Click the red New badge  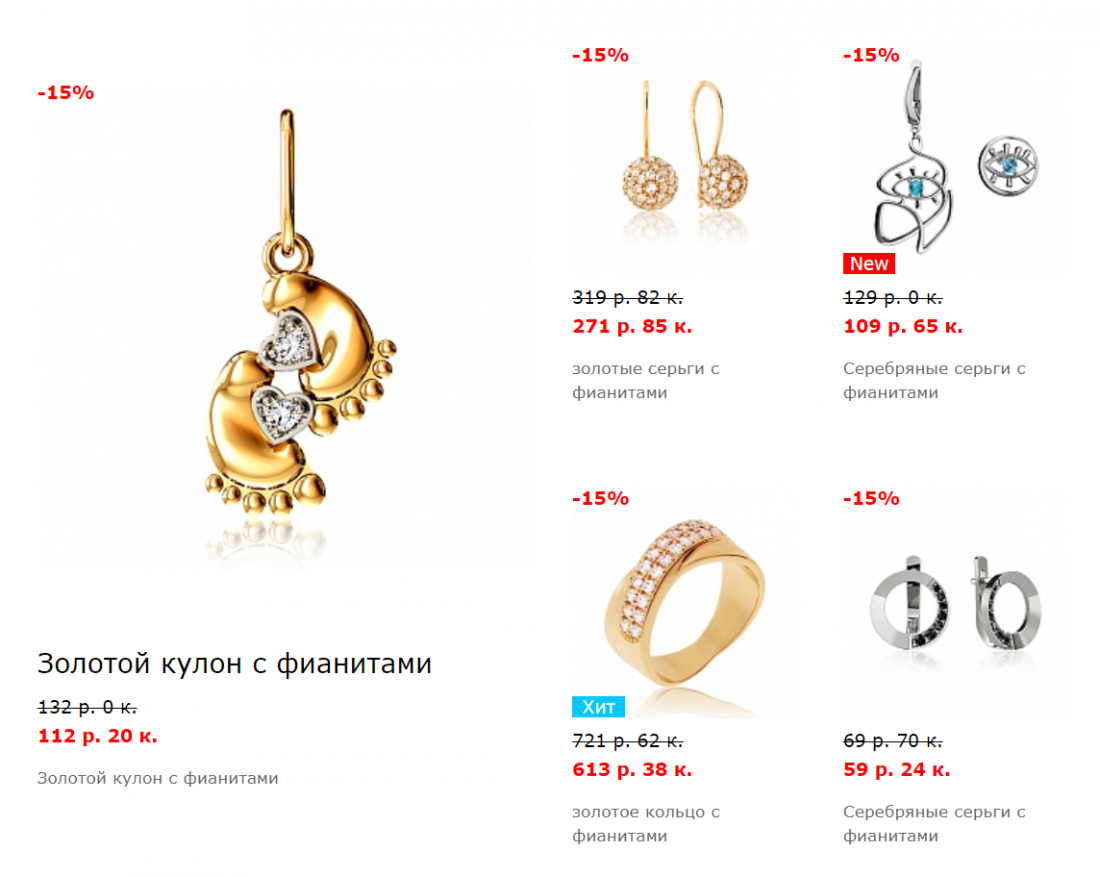coord(868,264)
